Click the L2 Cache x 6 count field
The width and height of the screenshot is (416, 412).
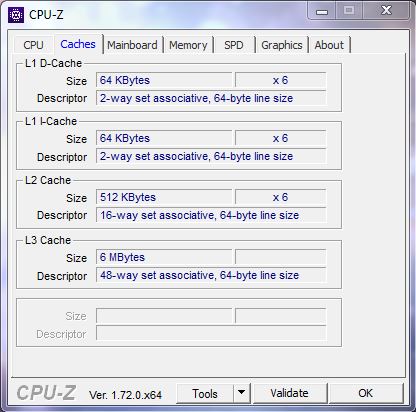click(x=280, y=197)
